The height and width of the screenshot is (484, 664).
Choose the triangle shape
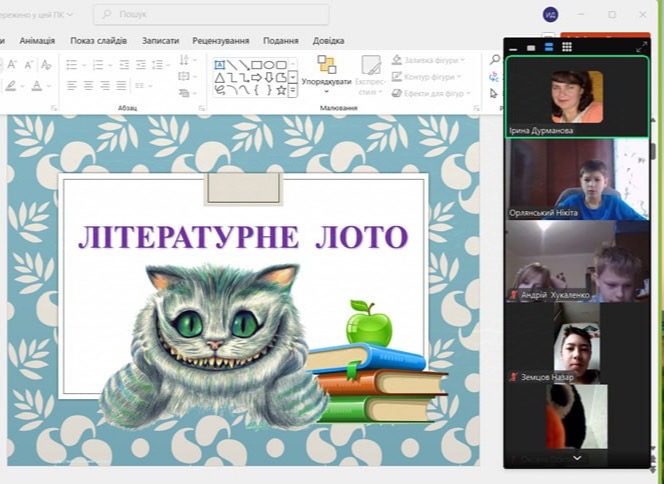pos(219,77)
